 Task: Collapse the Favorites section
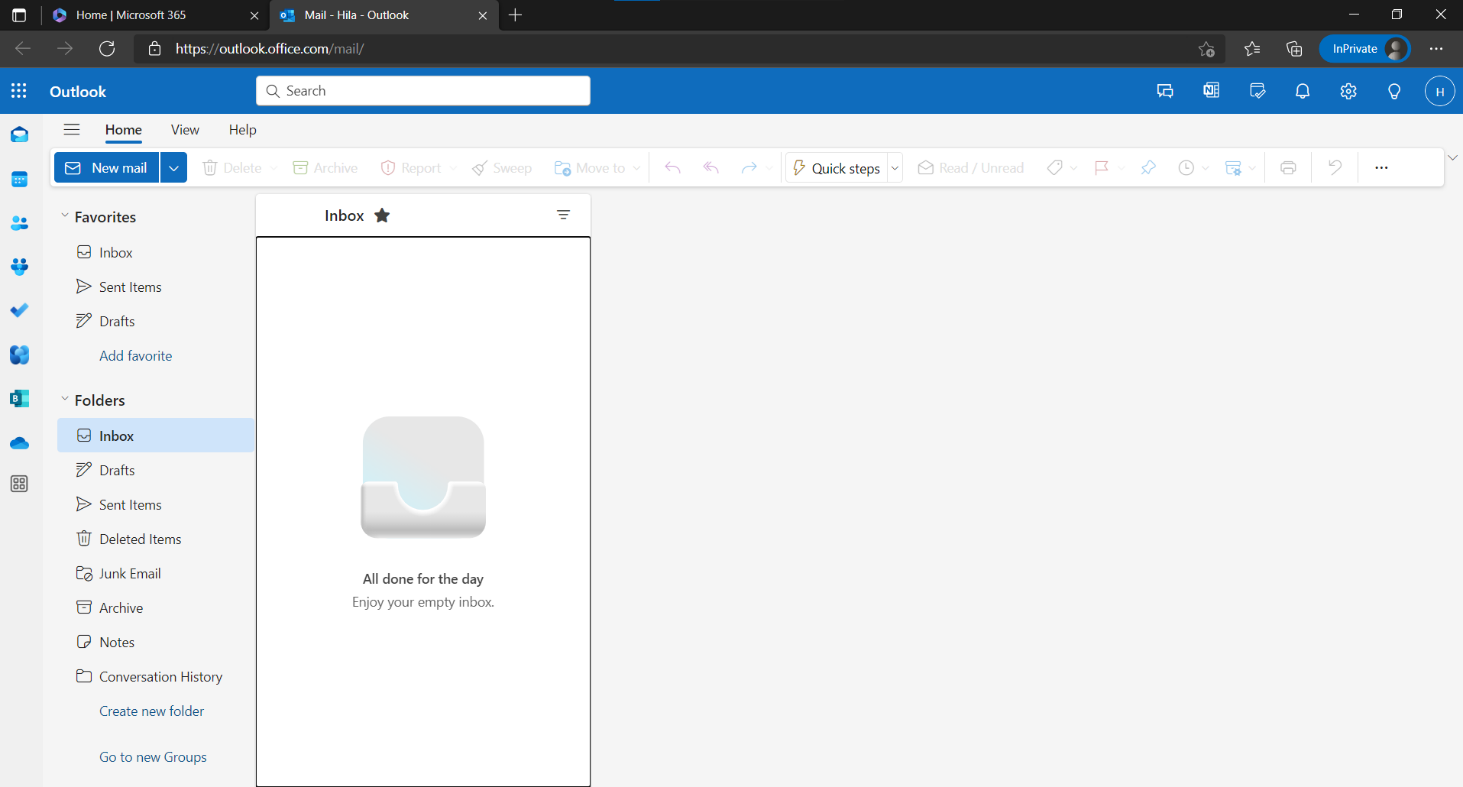(x=65, y=216)
